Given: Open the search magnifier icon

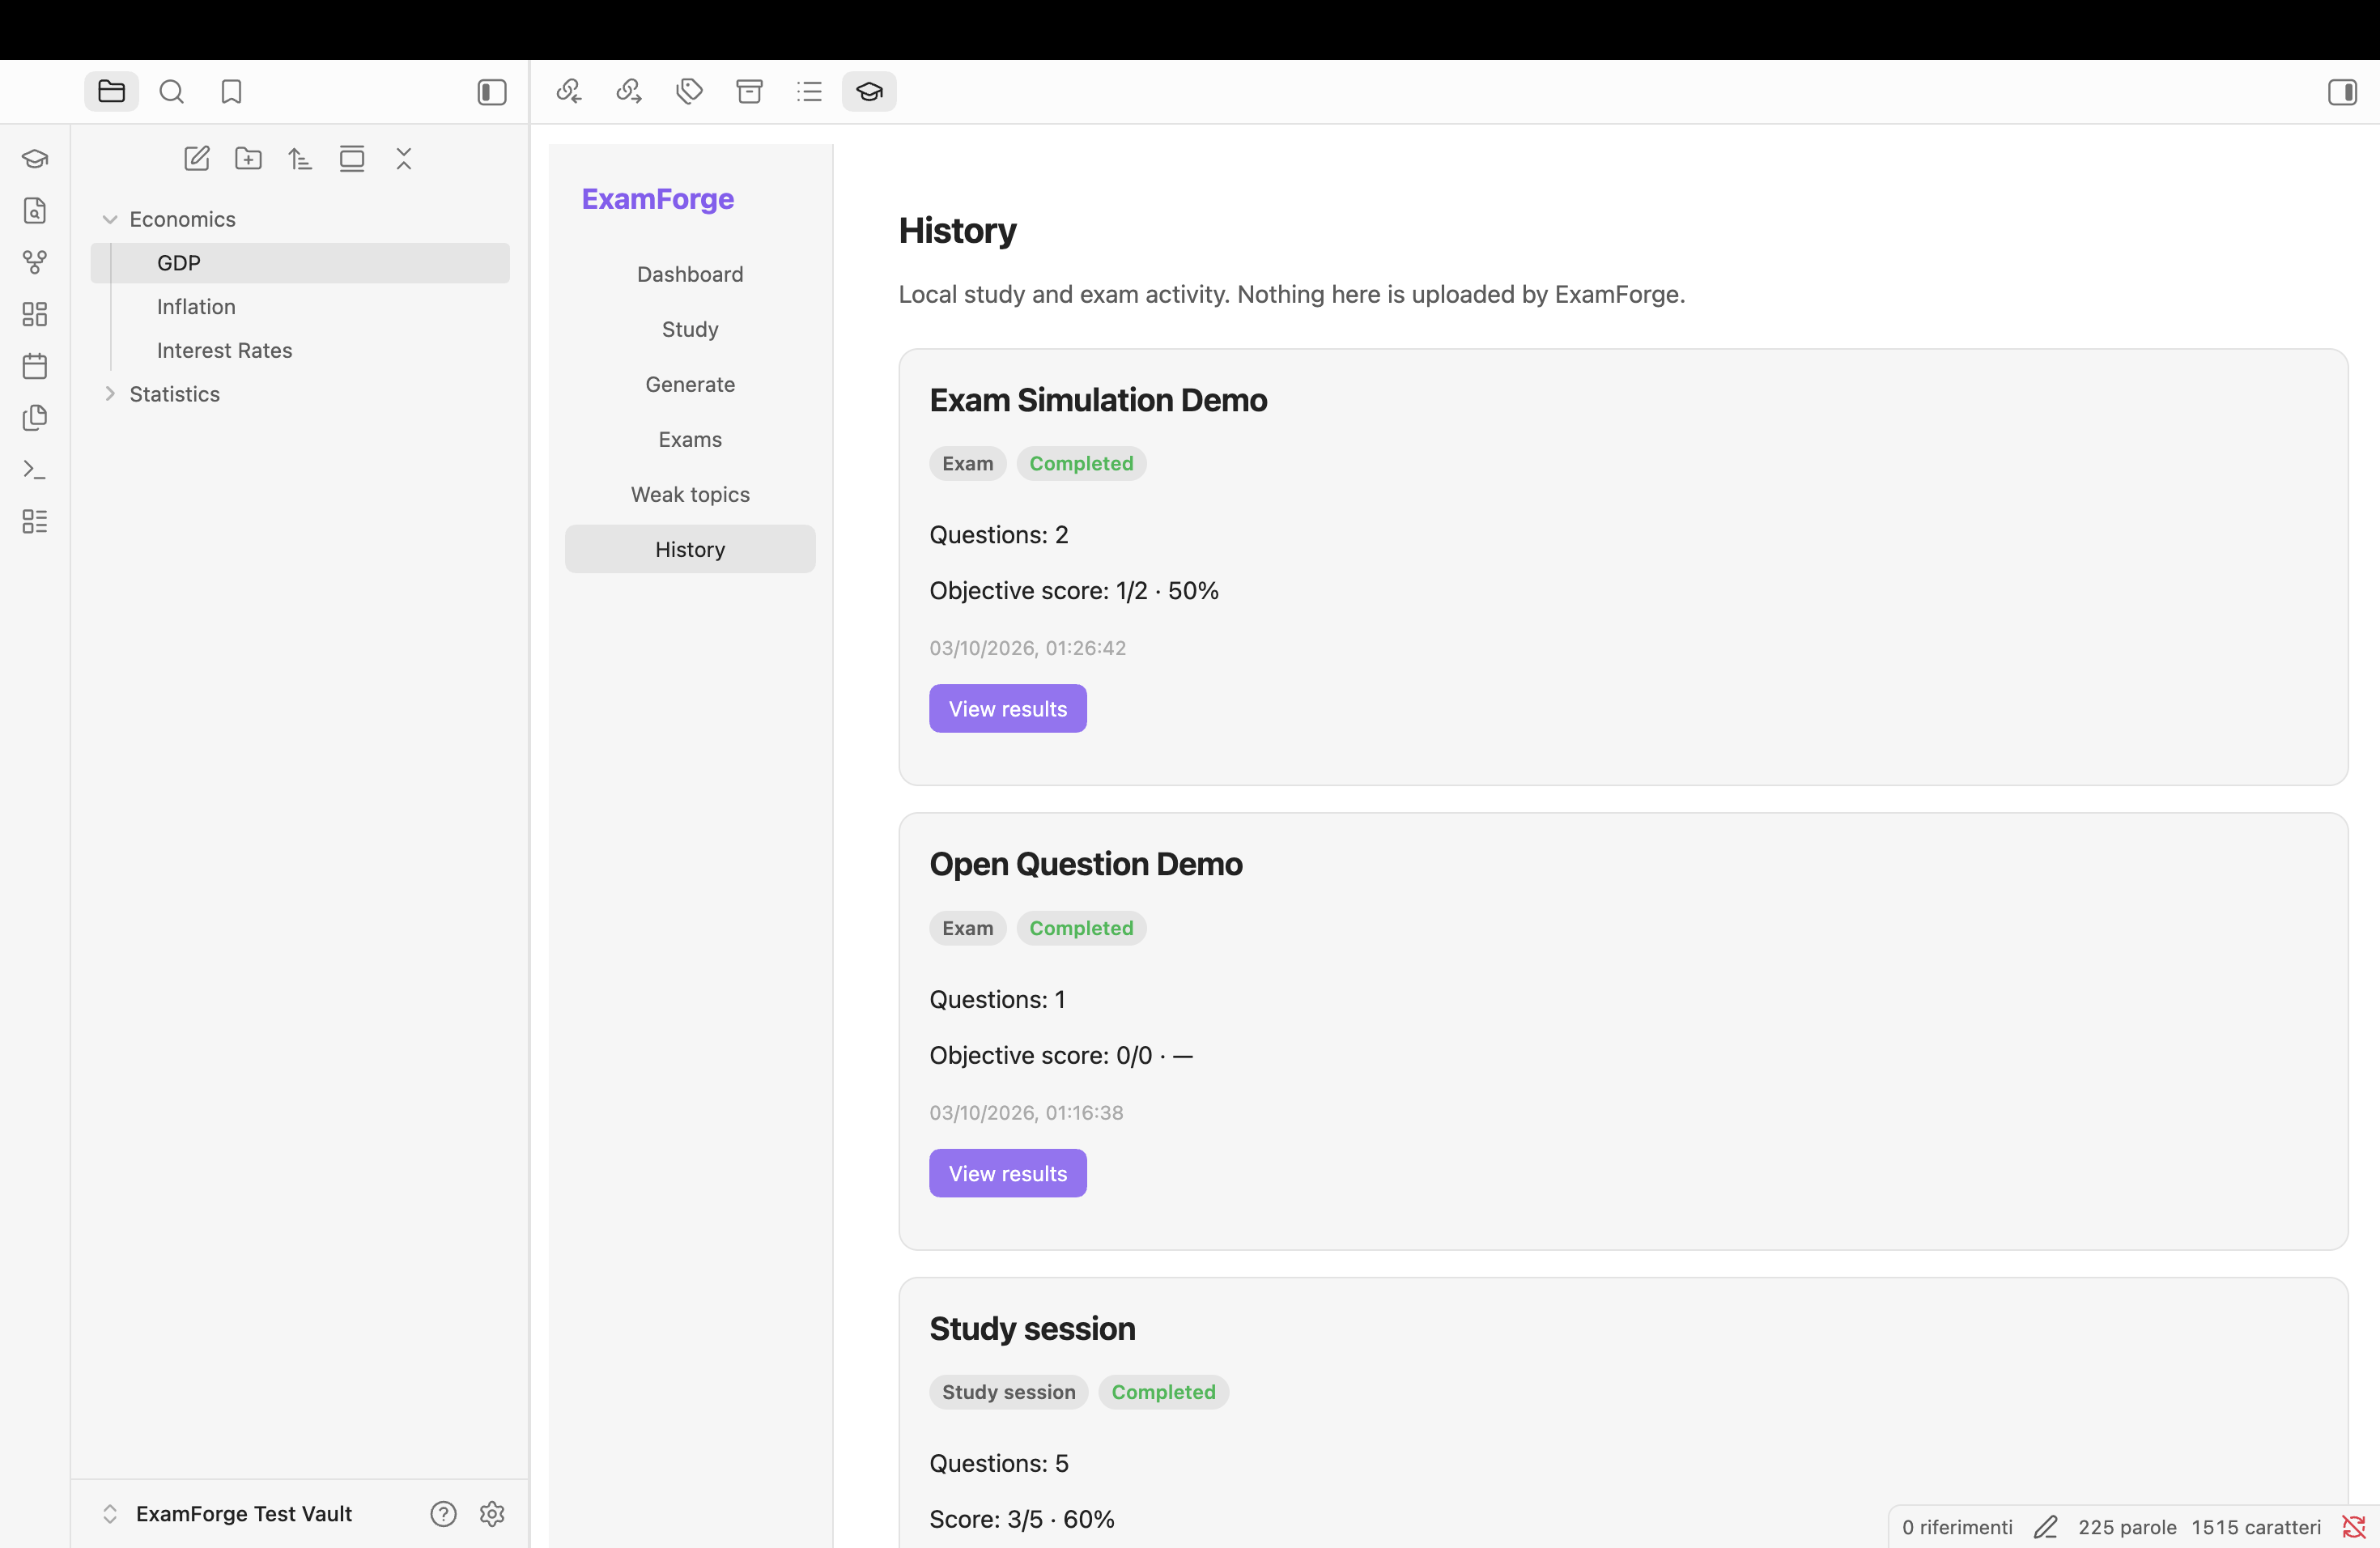Looking at the screenshot, I should (172, 92).
